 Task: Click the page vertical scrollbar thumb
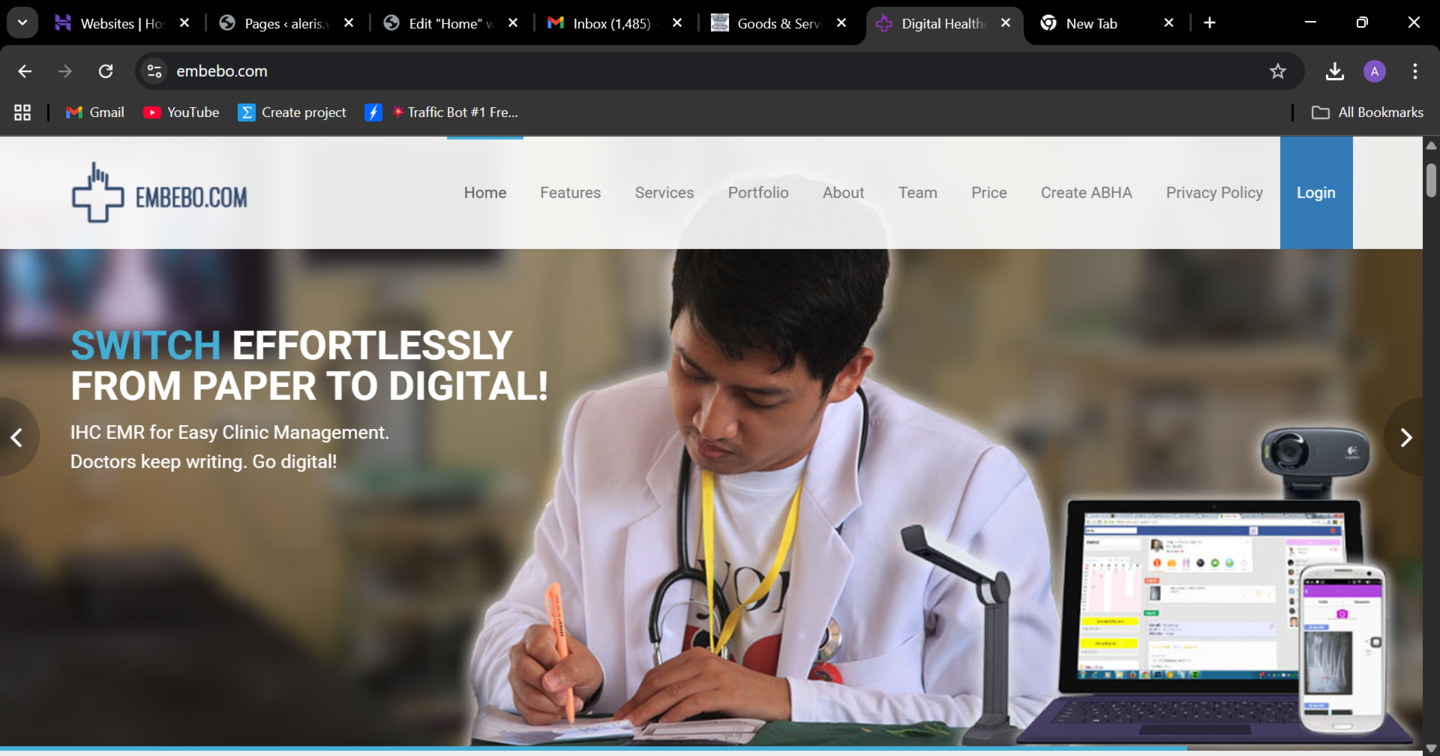[1431, 180]
